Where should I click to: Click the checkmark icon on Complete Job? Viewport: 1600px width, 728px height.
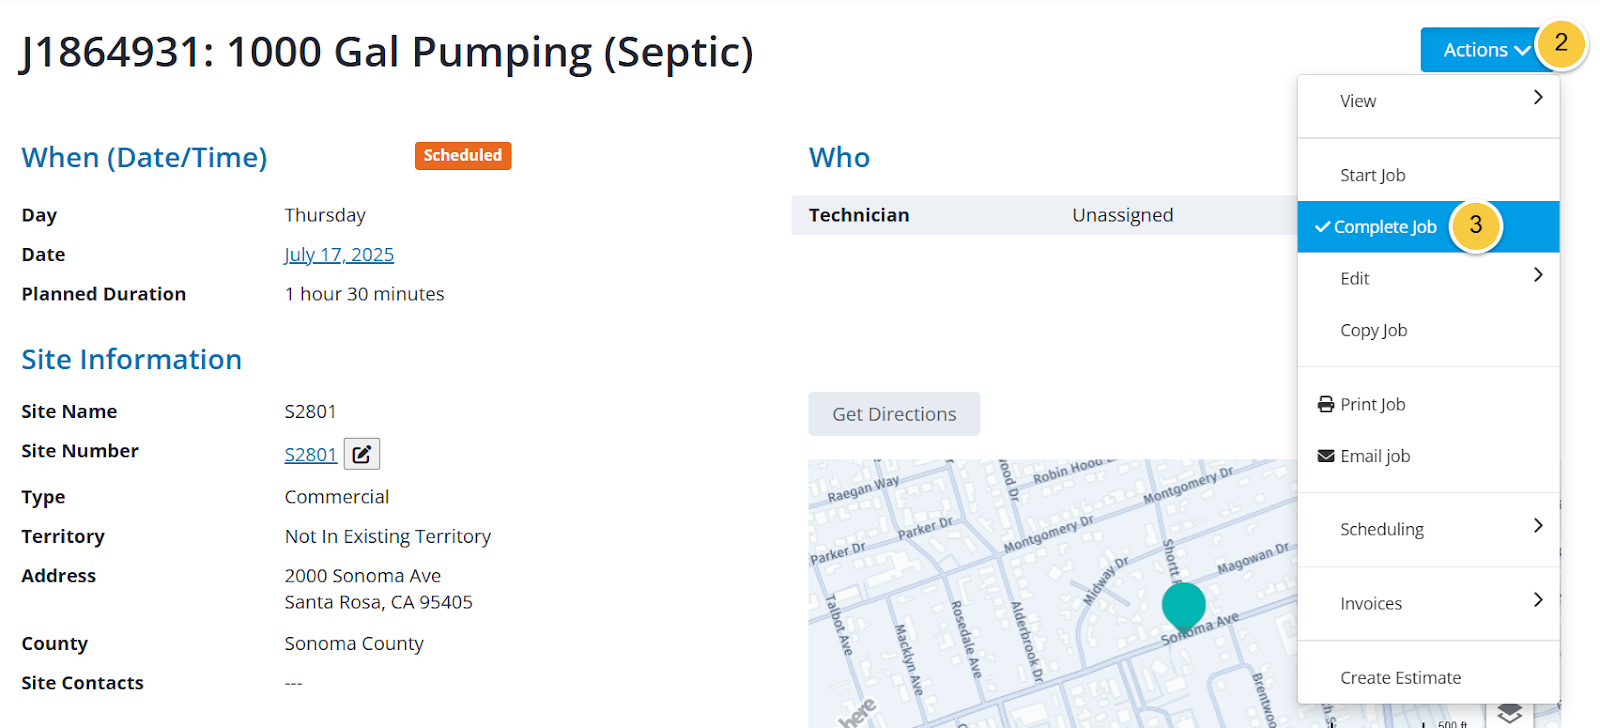[1322, 227]
